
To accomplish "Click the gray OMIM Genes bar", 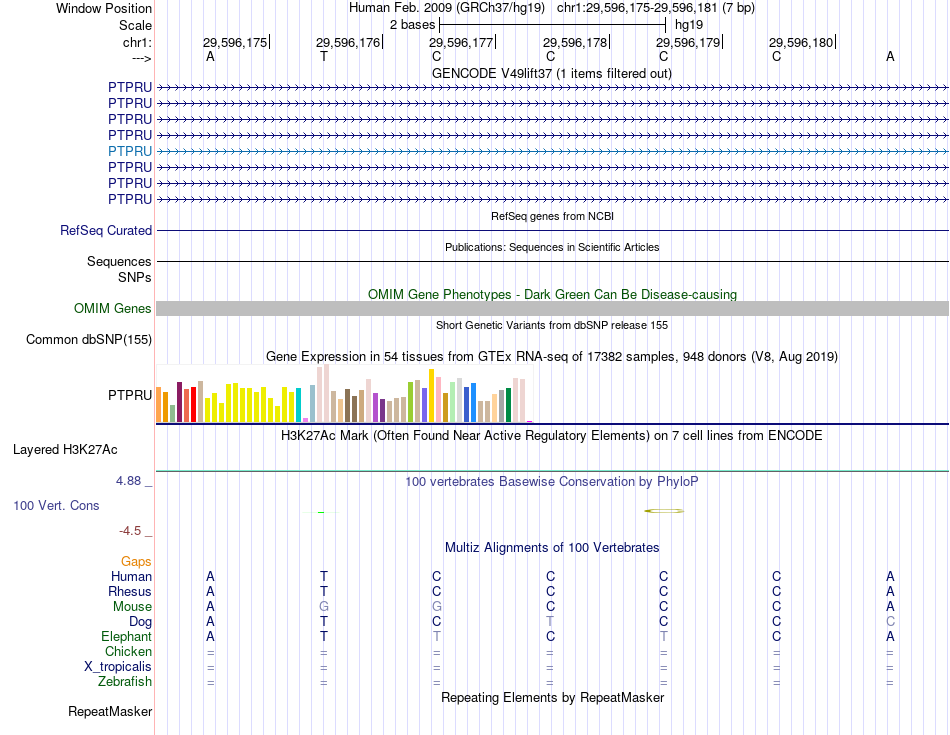I will [x=552, y=308].
